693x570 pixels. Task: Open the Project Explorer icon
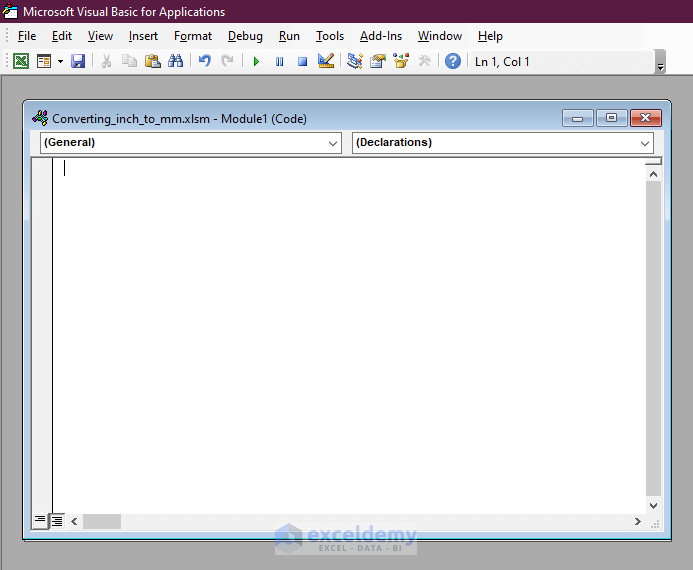click(x=354, y=61)
